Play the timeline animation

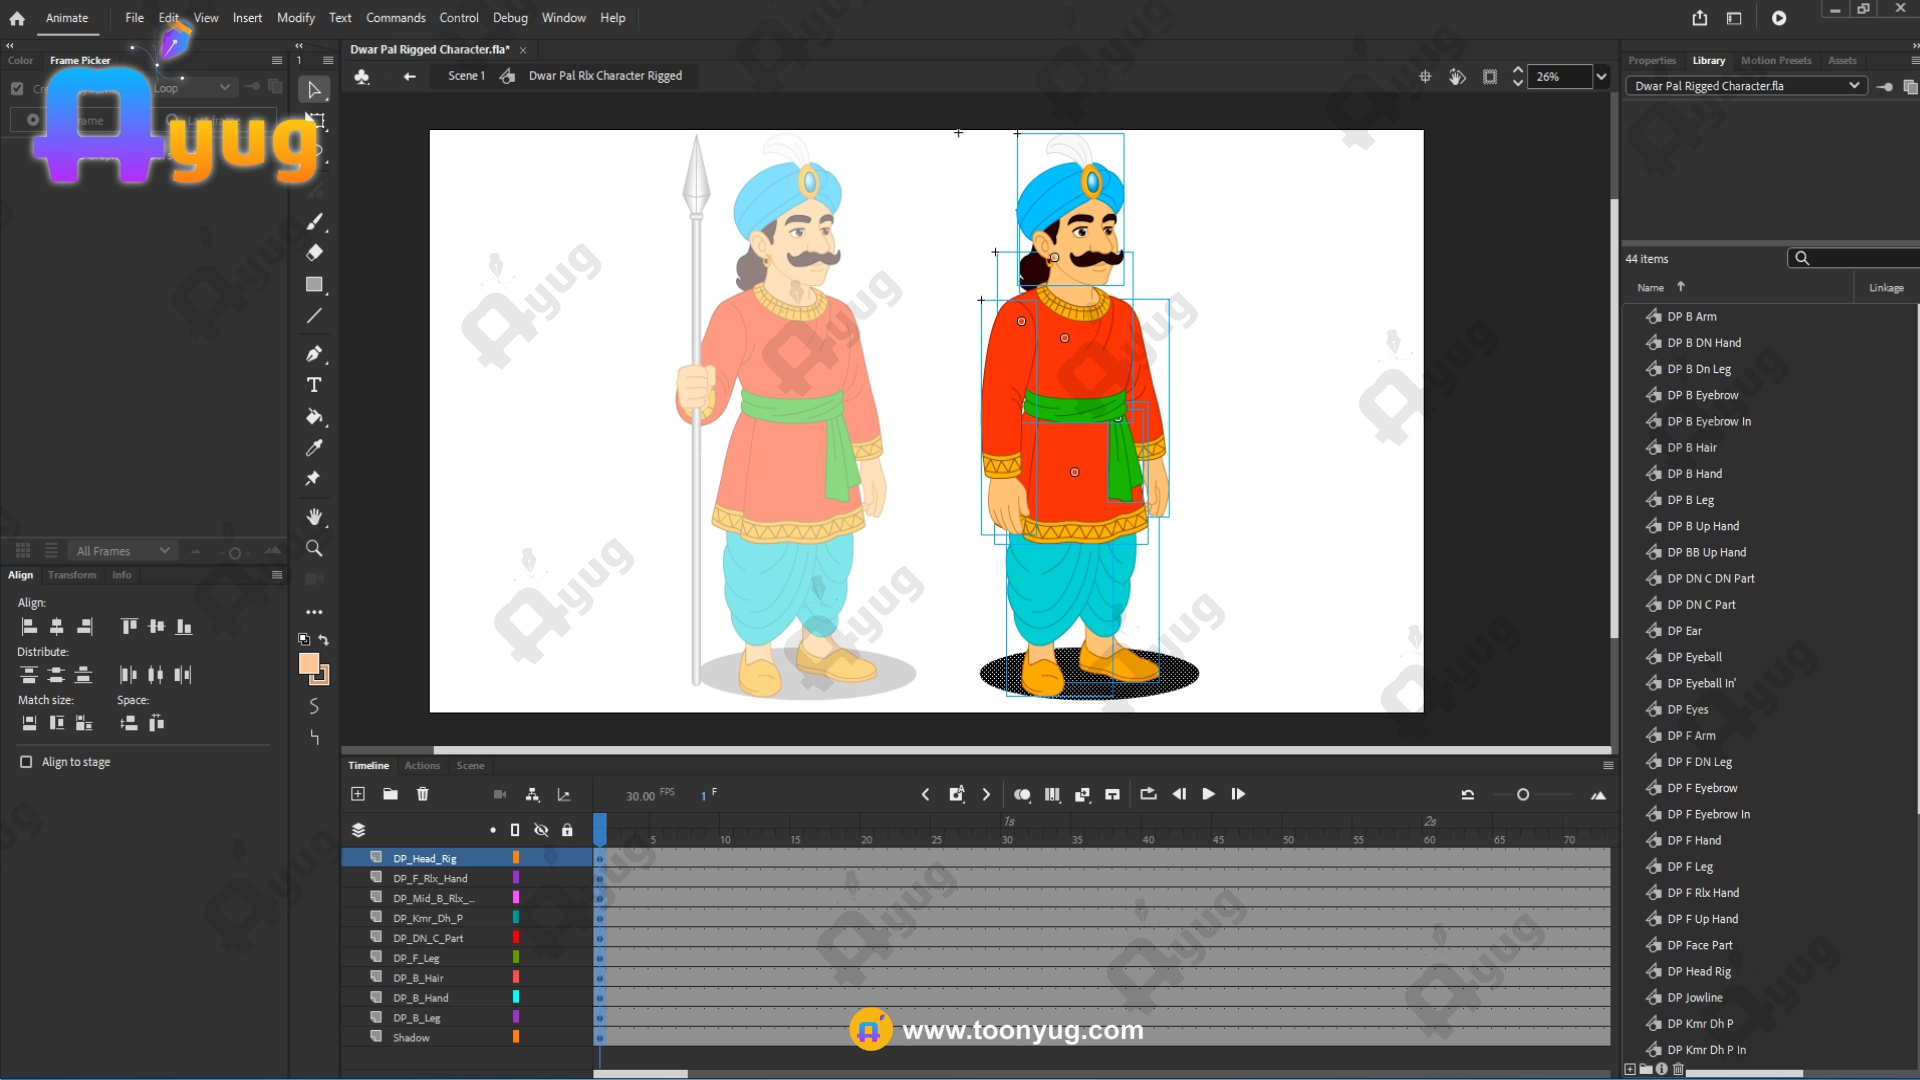coord(1208,794)
